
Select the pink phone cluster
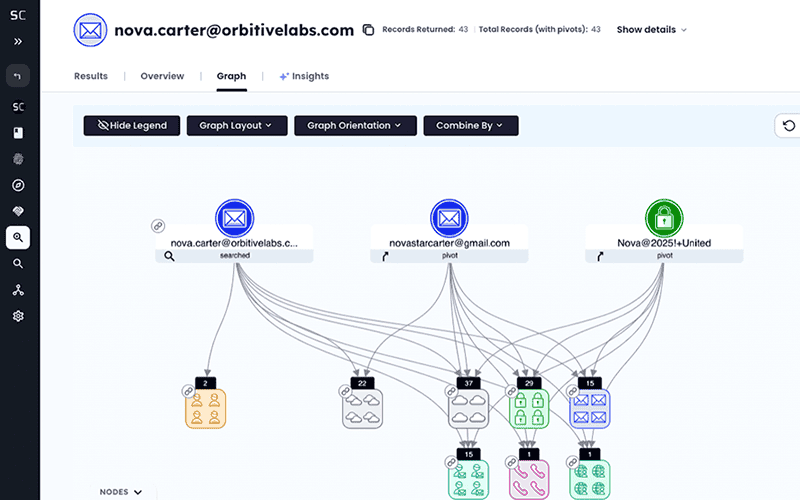[529, 479]
